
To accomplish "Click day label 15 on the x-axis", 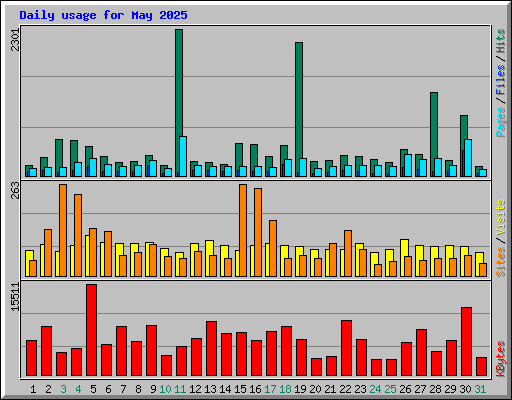I will coord(240,389).
